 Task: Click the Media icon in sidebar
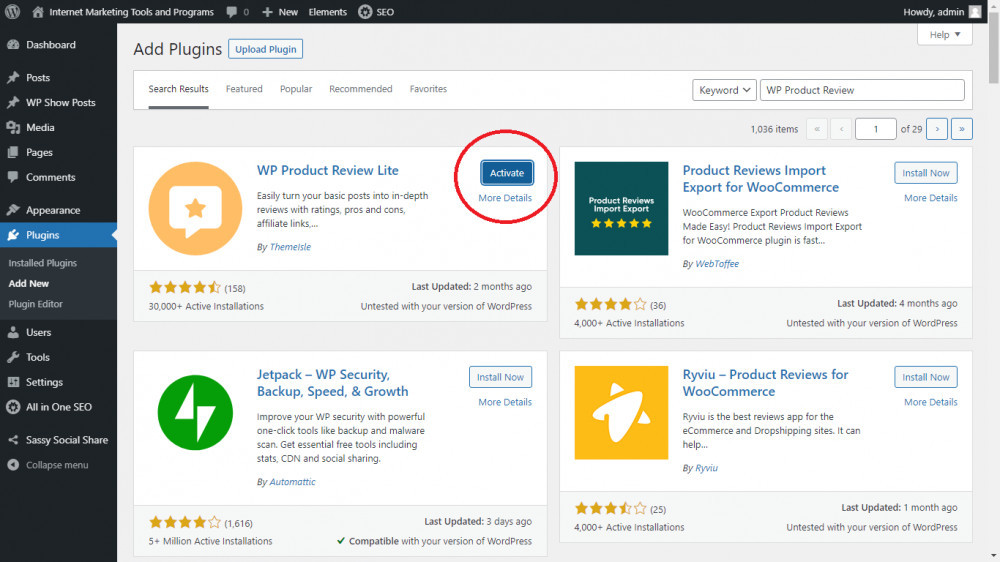click(13, 127)
